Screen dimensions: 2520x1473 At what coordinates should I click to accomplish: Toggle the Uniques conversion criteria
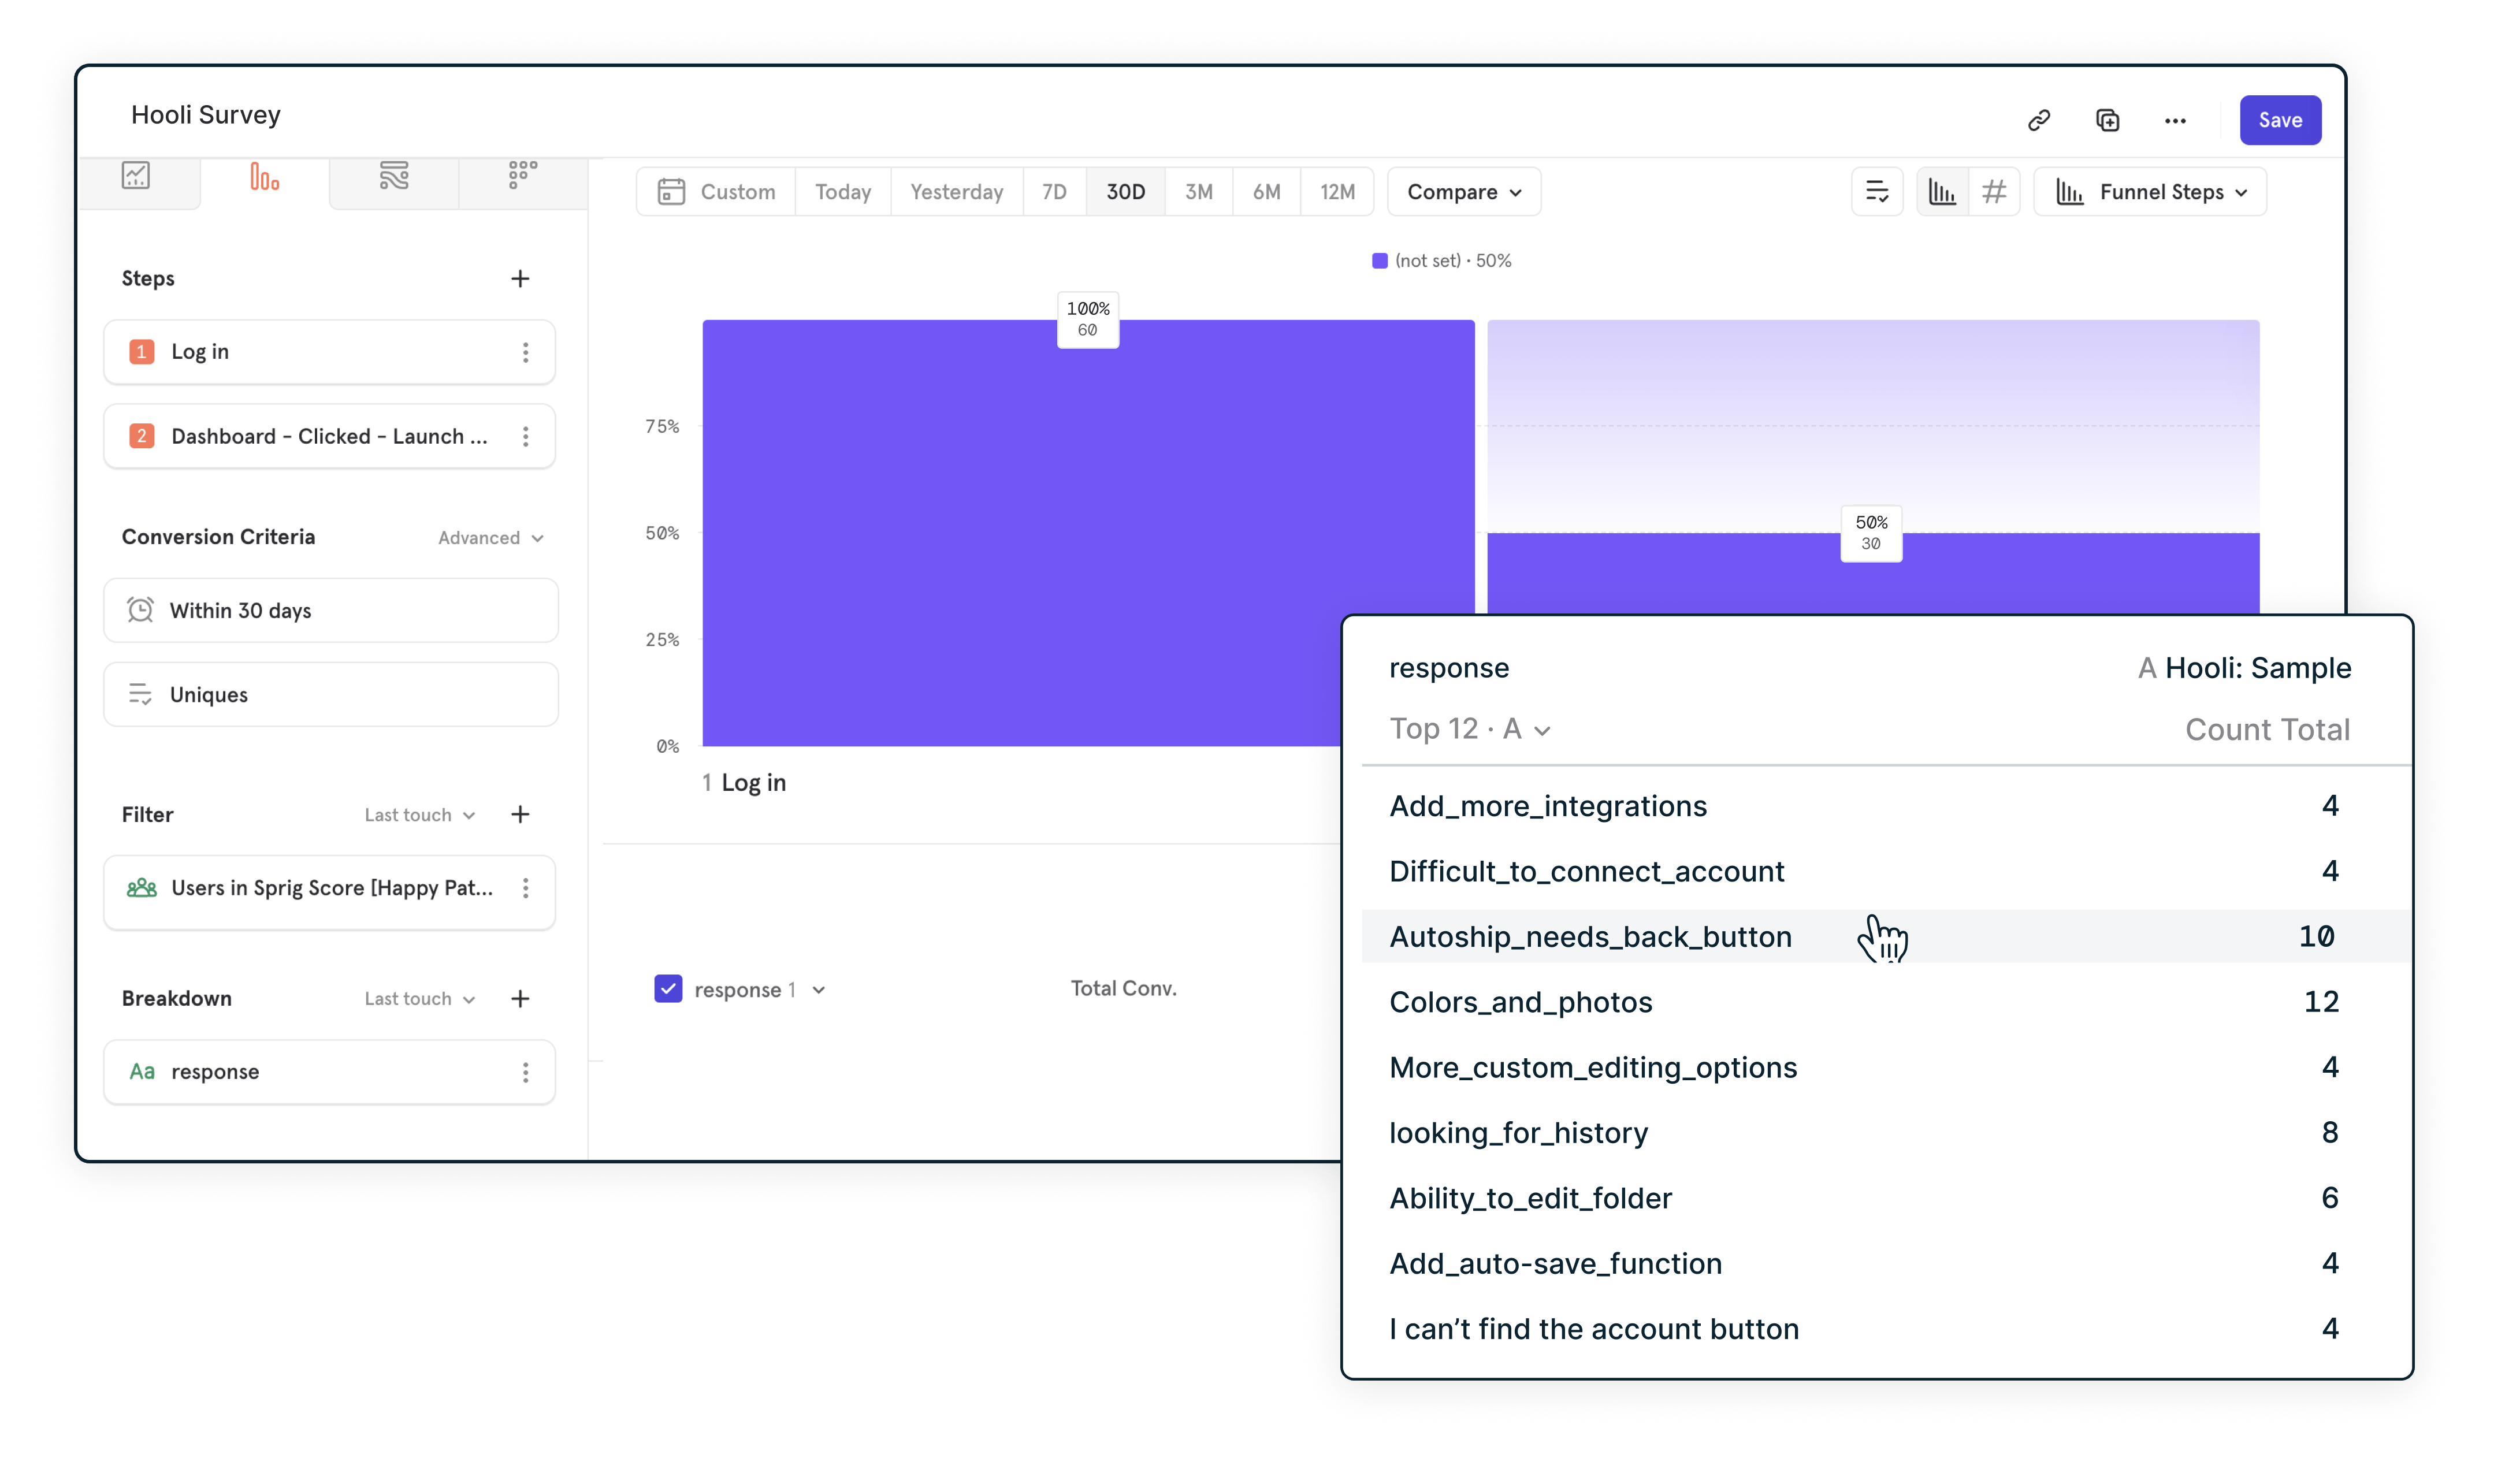[330, 693]
